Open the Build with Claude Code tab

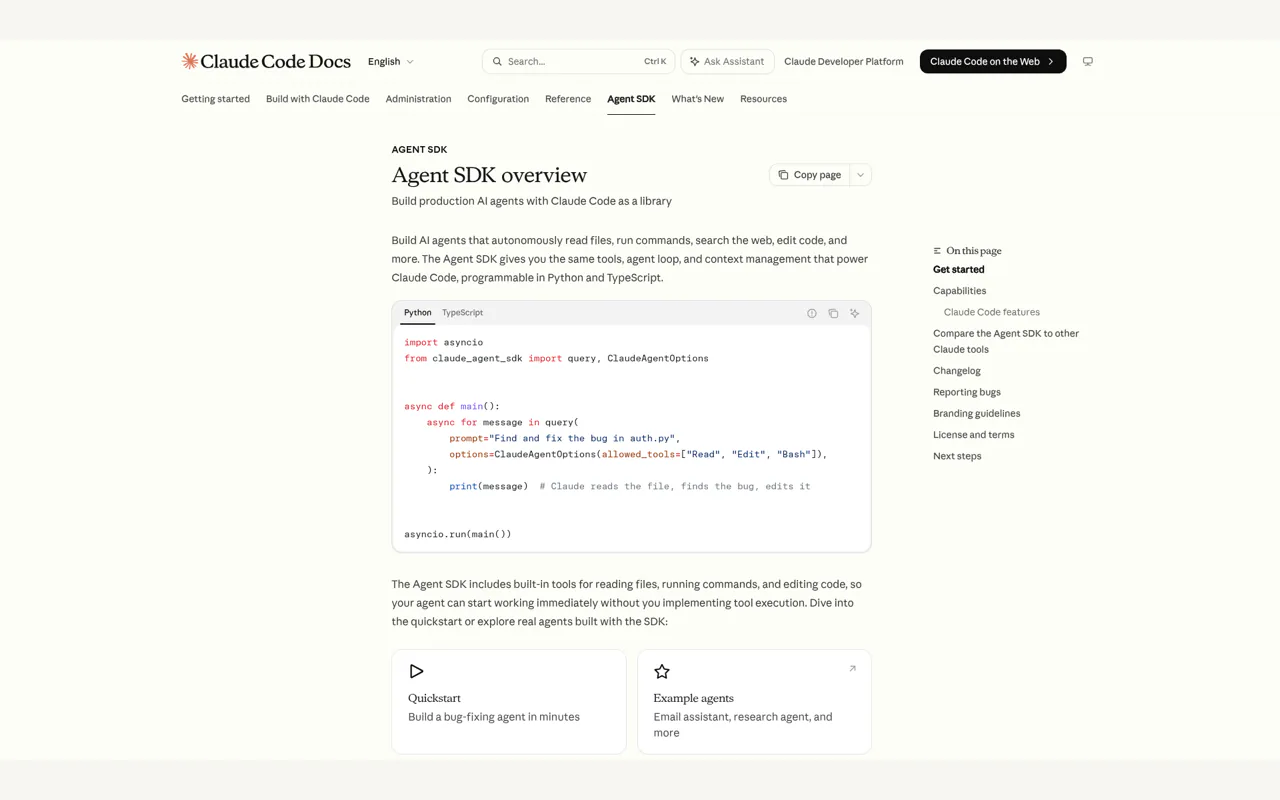(x=317, y=99)
